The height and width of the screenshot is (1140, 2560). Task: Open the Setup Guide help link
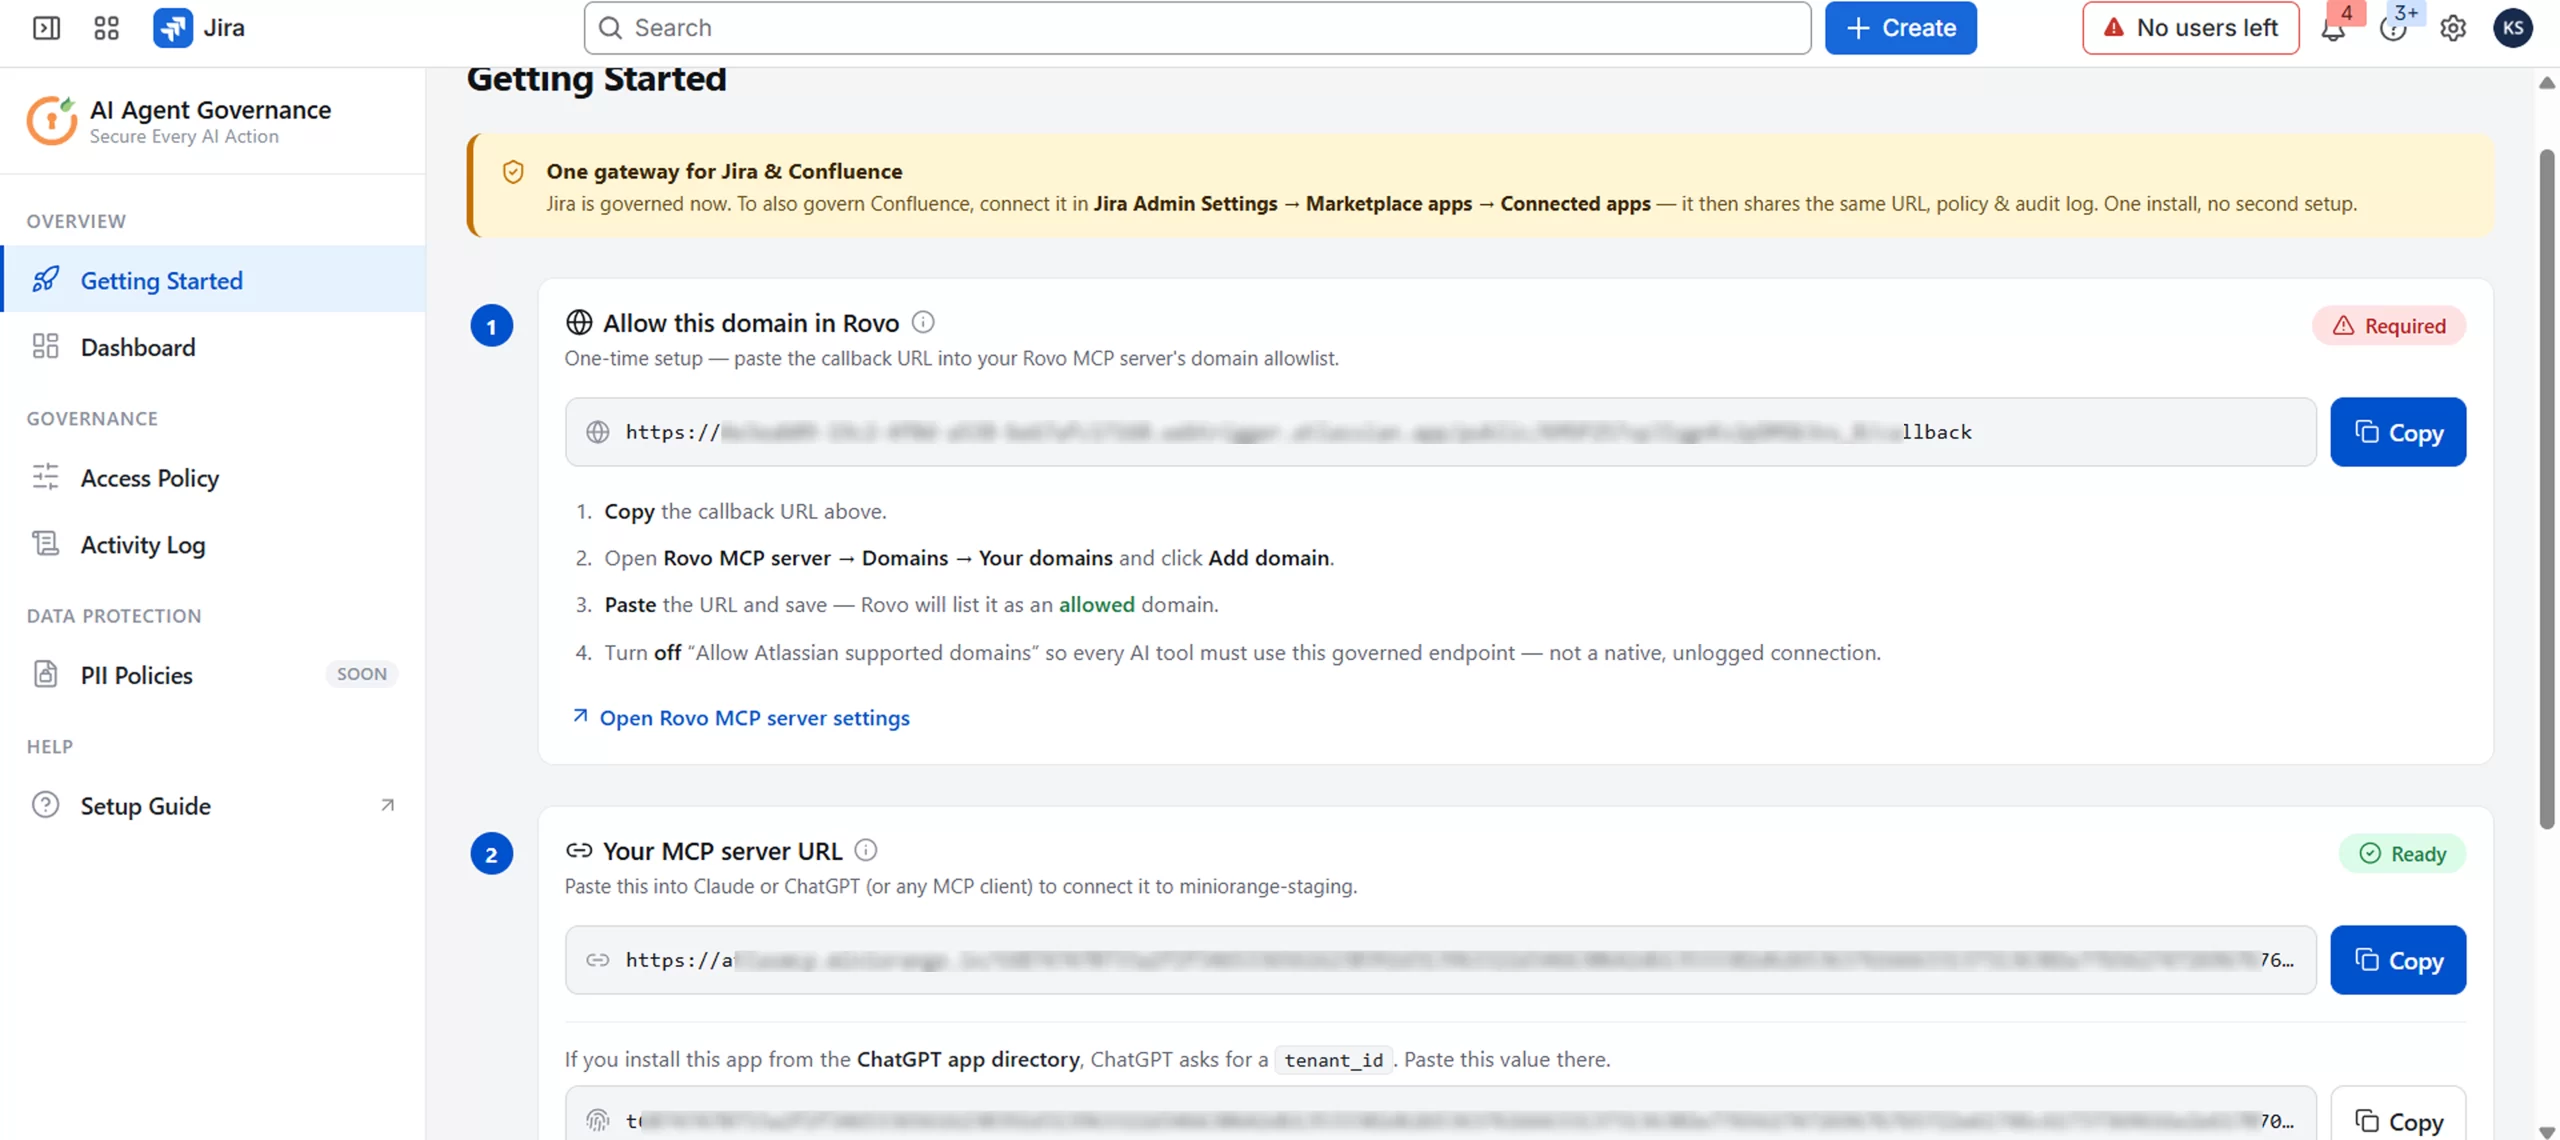[x=214, y=806]
